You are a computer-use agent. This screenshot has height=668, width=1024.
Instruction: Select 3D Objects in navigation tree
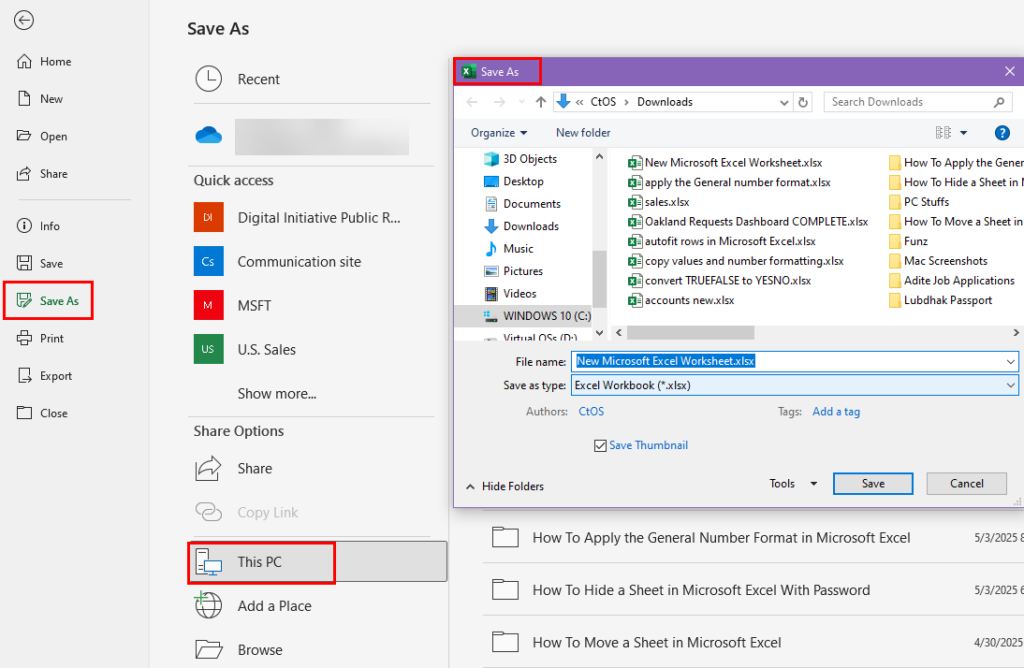(x=520, y=159)
